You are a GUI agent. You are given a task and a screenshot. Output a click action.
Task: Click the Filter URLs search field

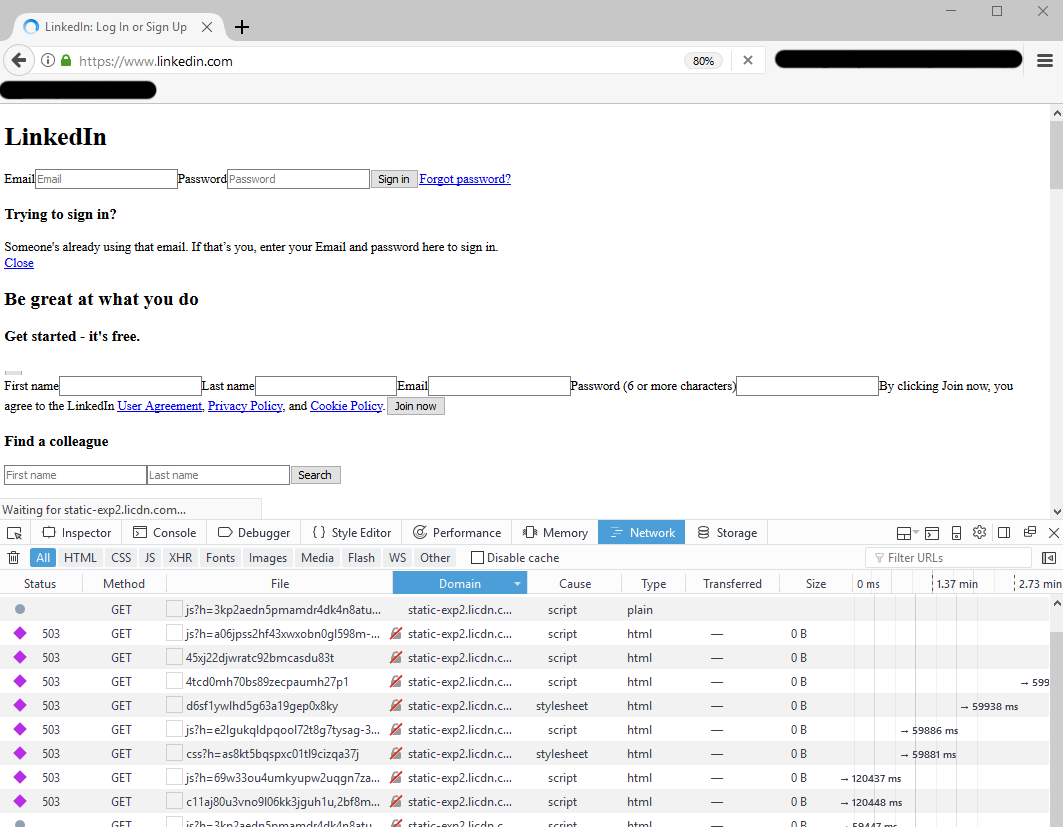[x=948, y=558]
